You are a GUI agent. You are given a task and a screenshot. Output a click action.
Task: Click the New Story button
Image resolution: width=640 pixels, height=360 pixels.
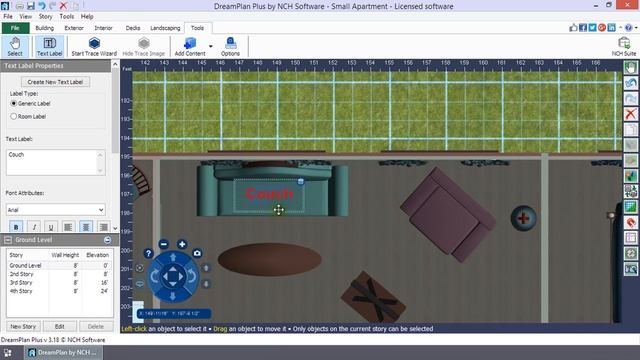[x=23, y=327]
